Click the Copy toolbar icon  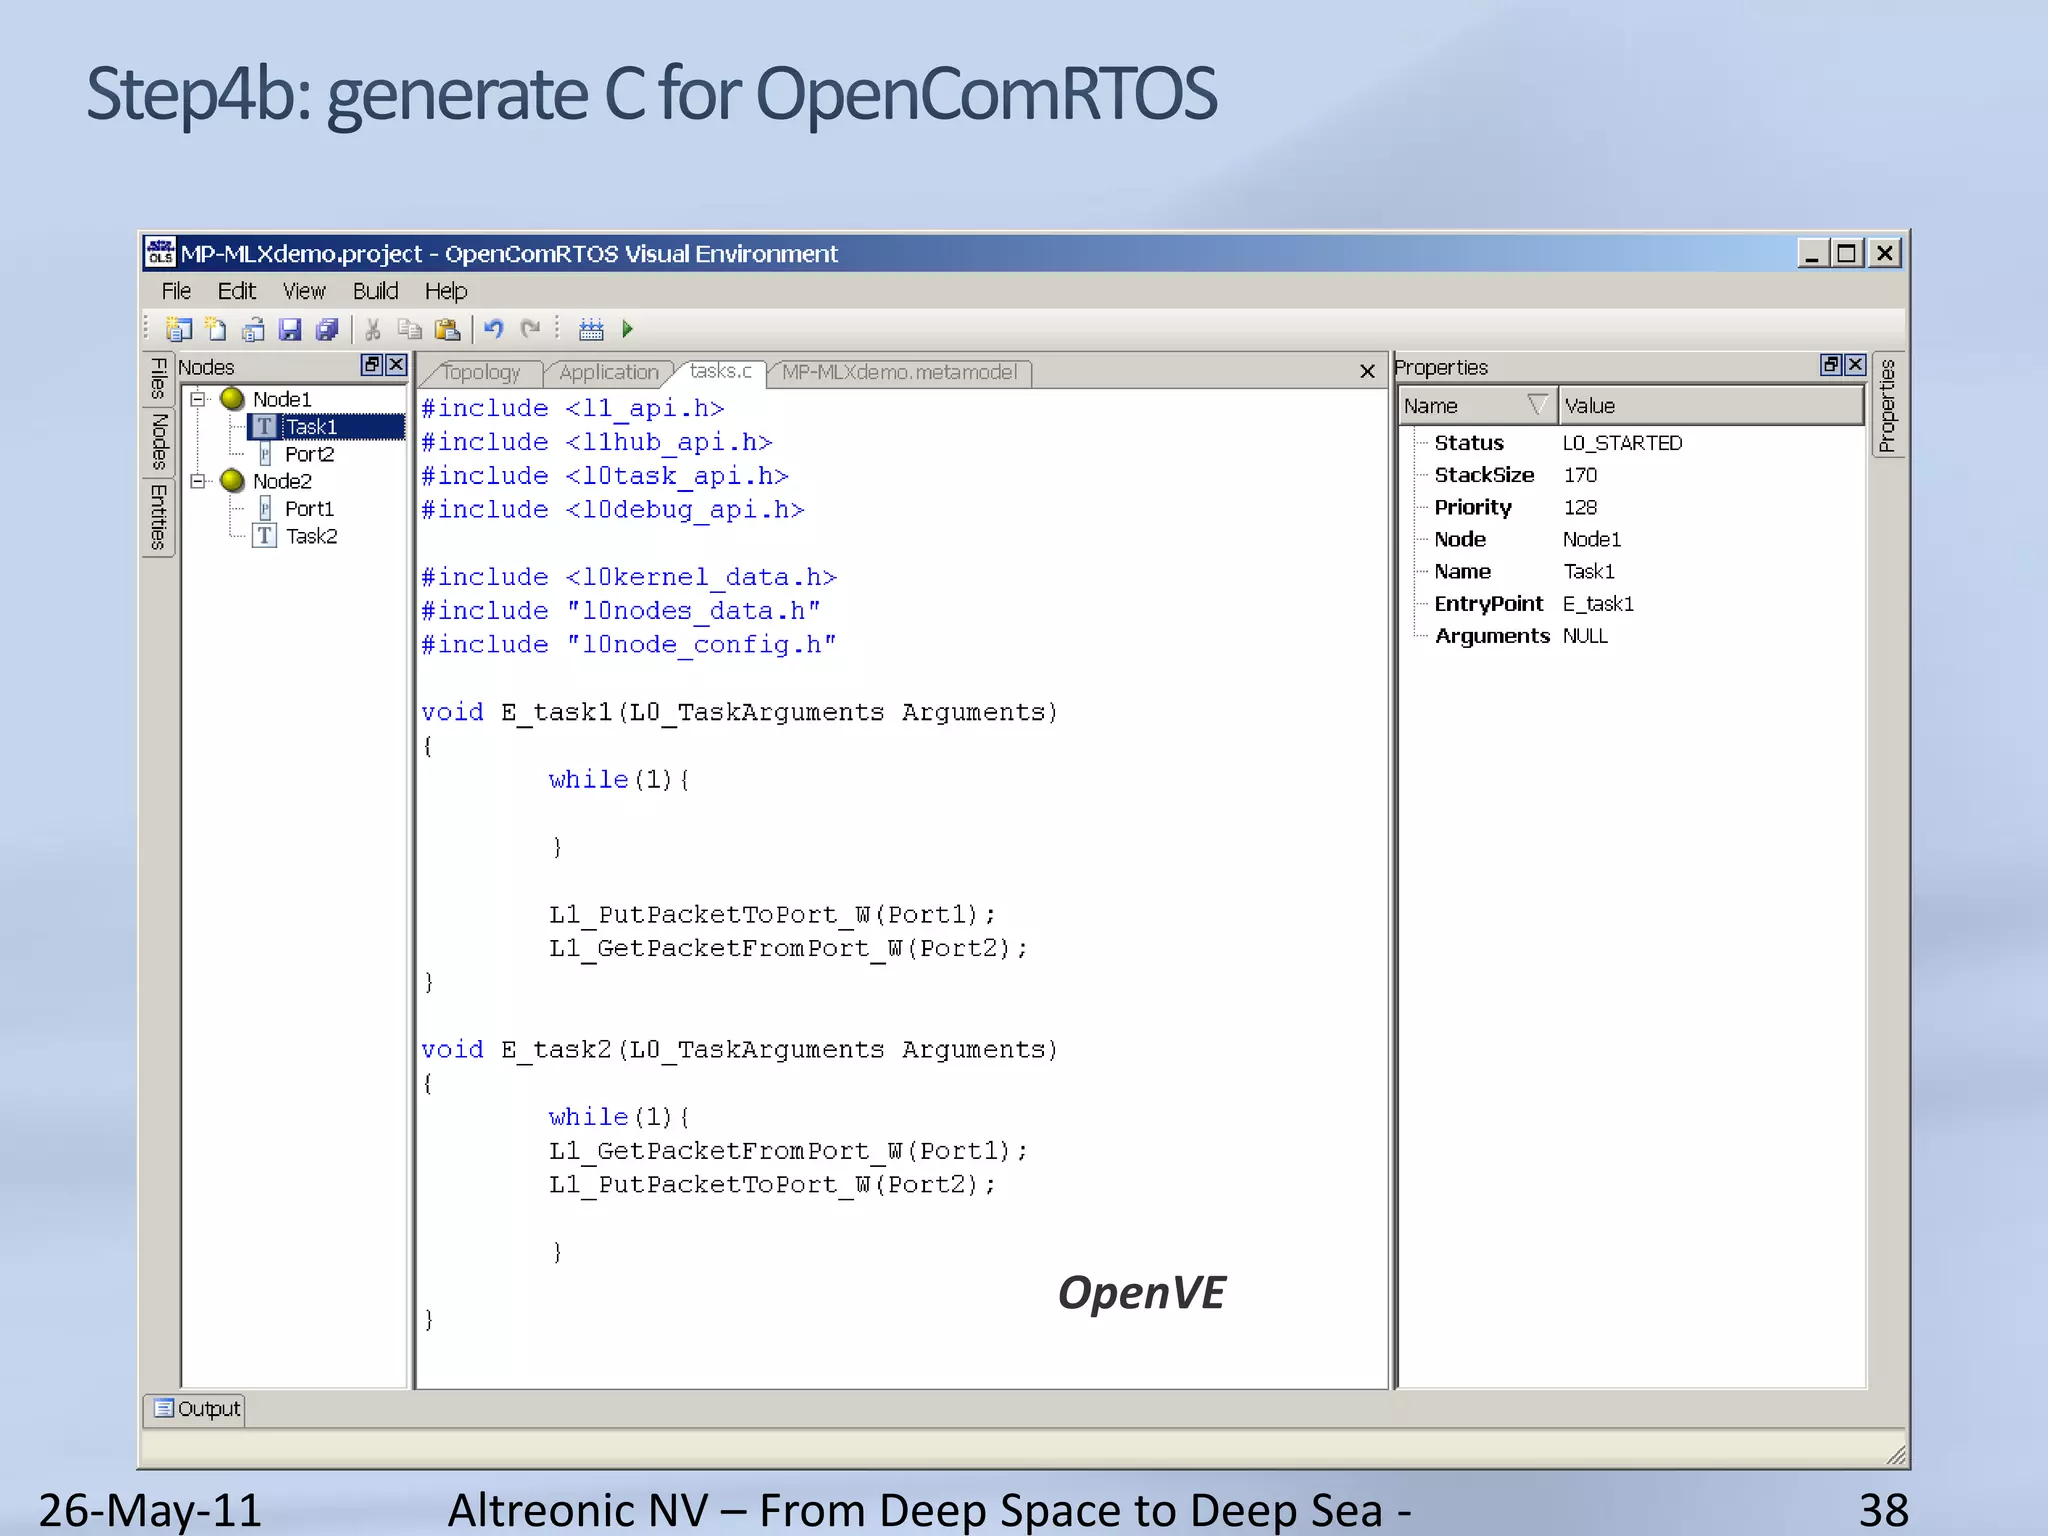coord(410,329)
